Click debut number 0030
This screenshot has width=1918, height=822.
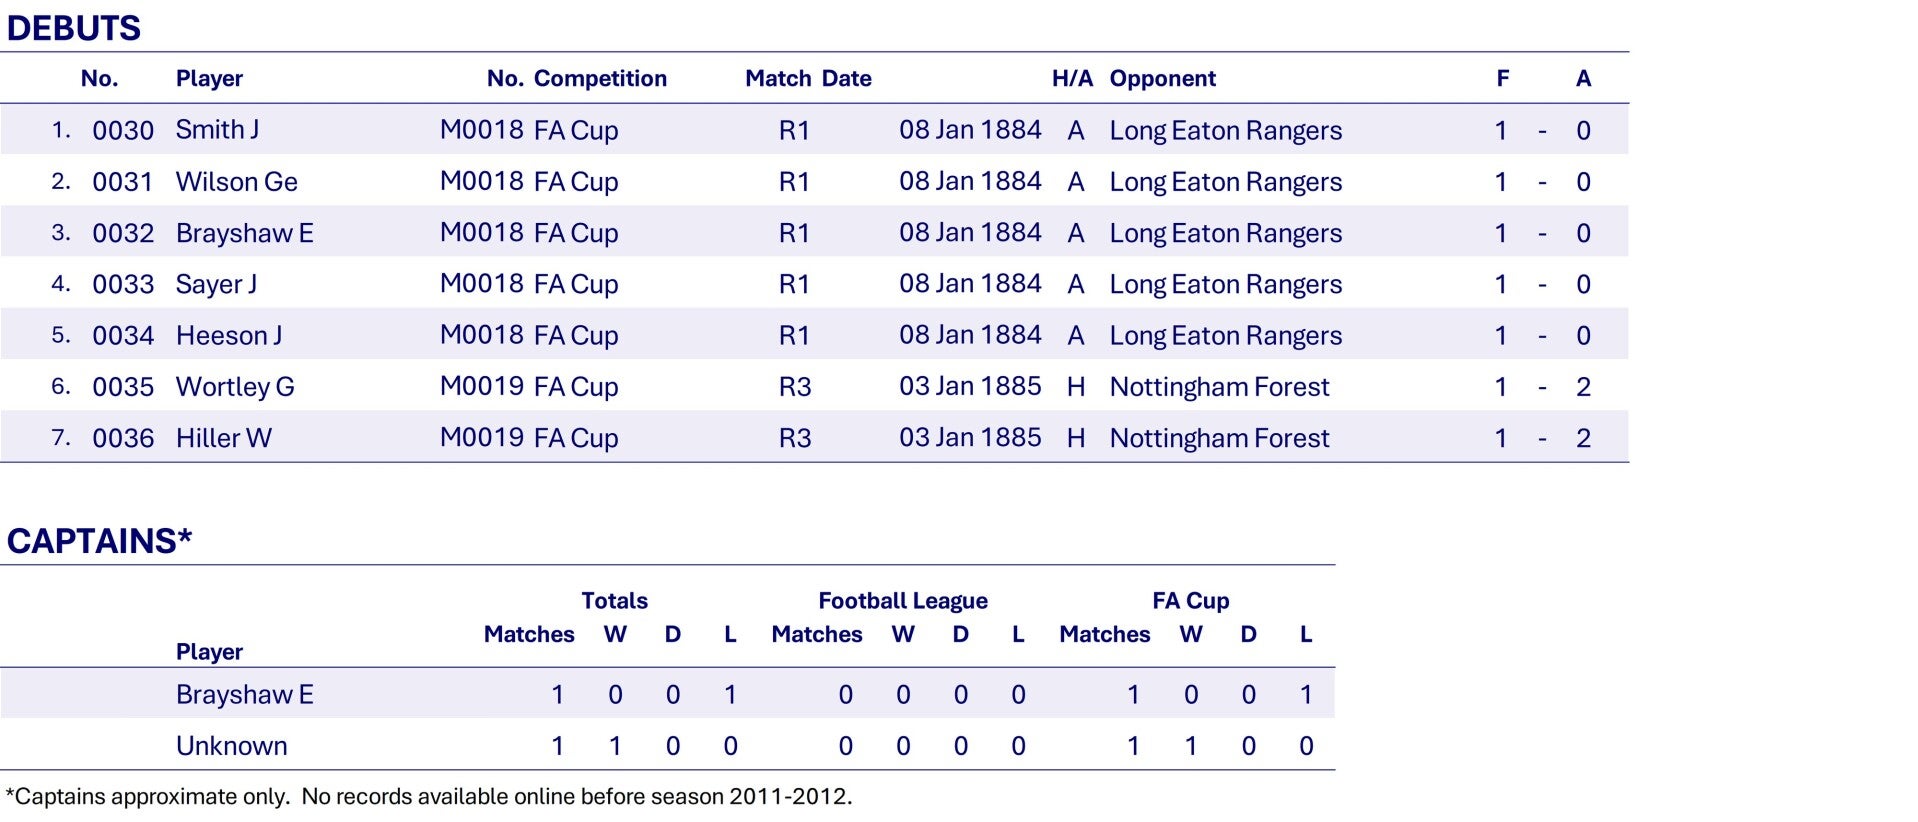(123, 131)
